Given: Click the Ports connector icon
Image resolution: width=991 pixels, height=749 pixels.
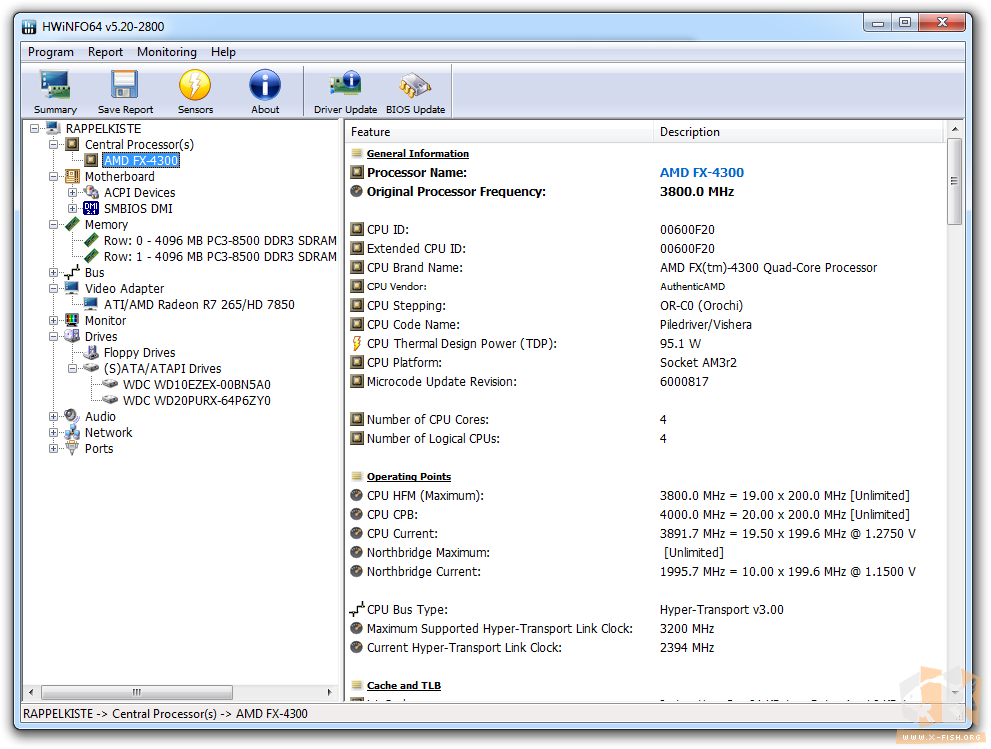Looking at the screenshot, I should click(72, 448).
